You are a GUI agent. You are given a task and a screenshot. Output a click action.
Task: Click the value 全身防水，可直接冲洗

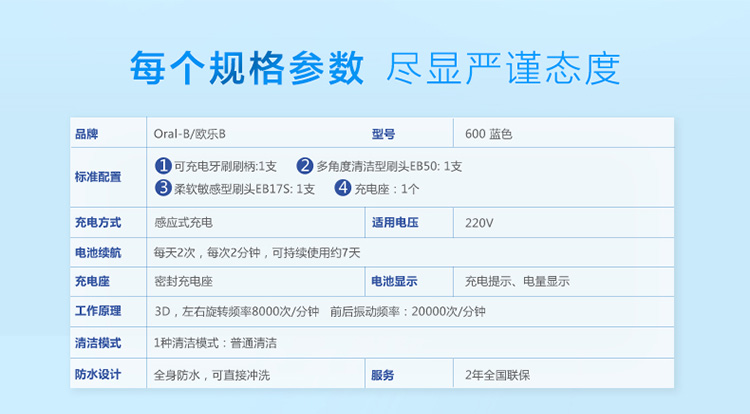pos(212,375)
